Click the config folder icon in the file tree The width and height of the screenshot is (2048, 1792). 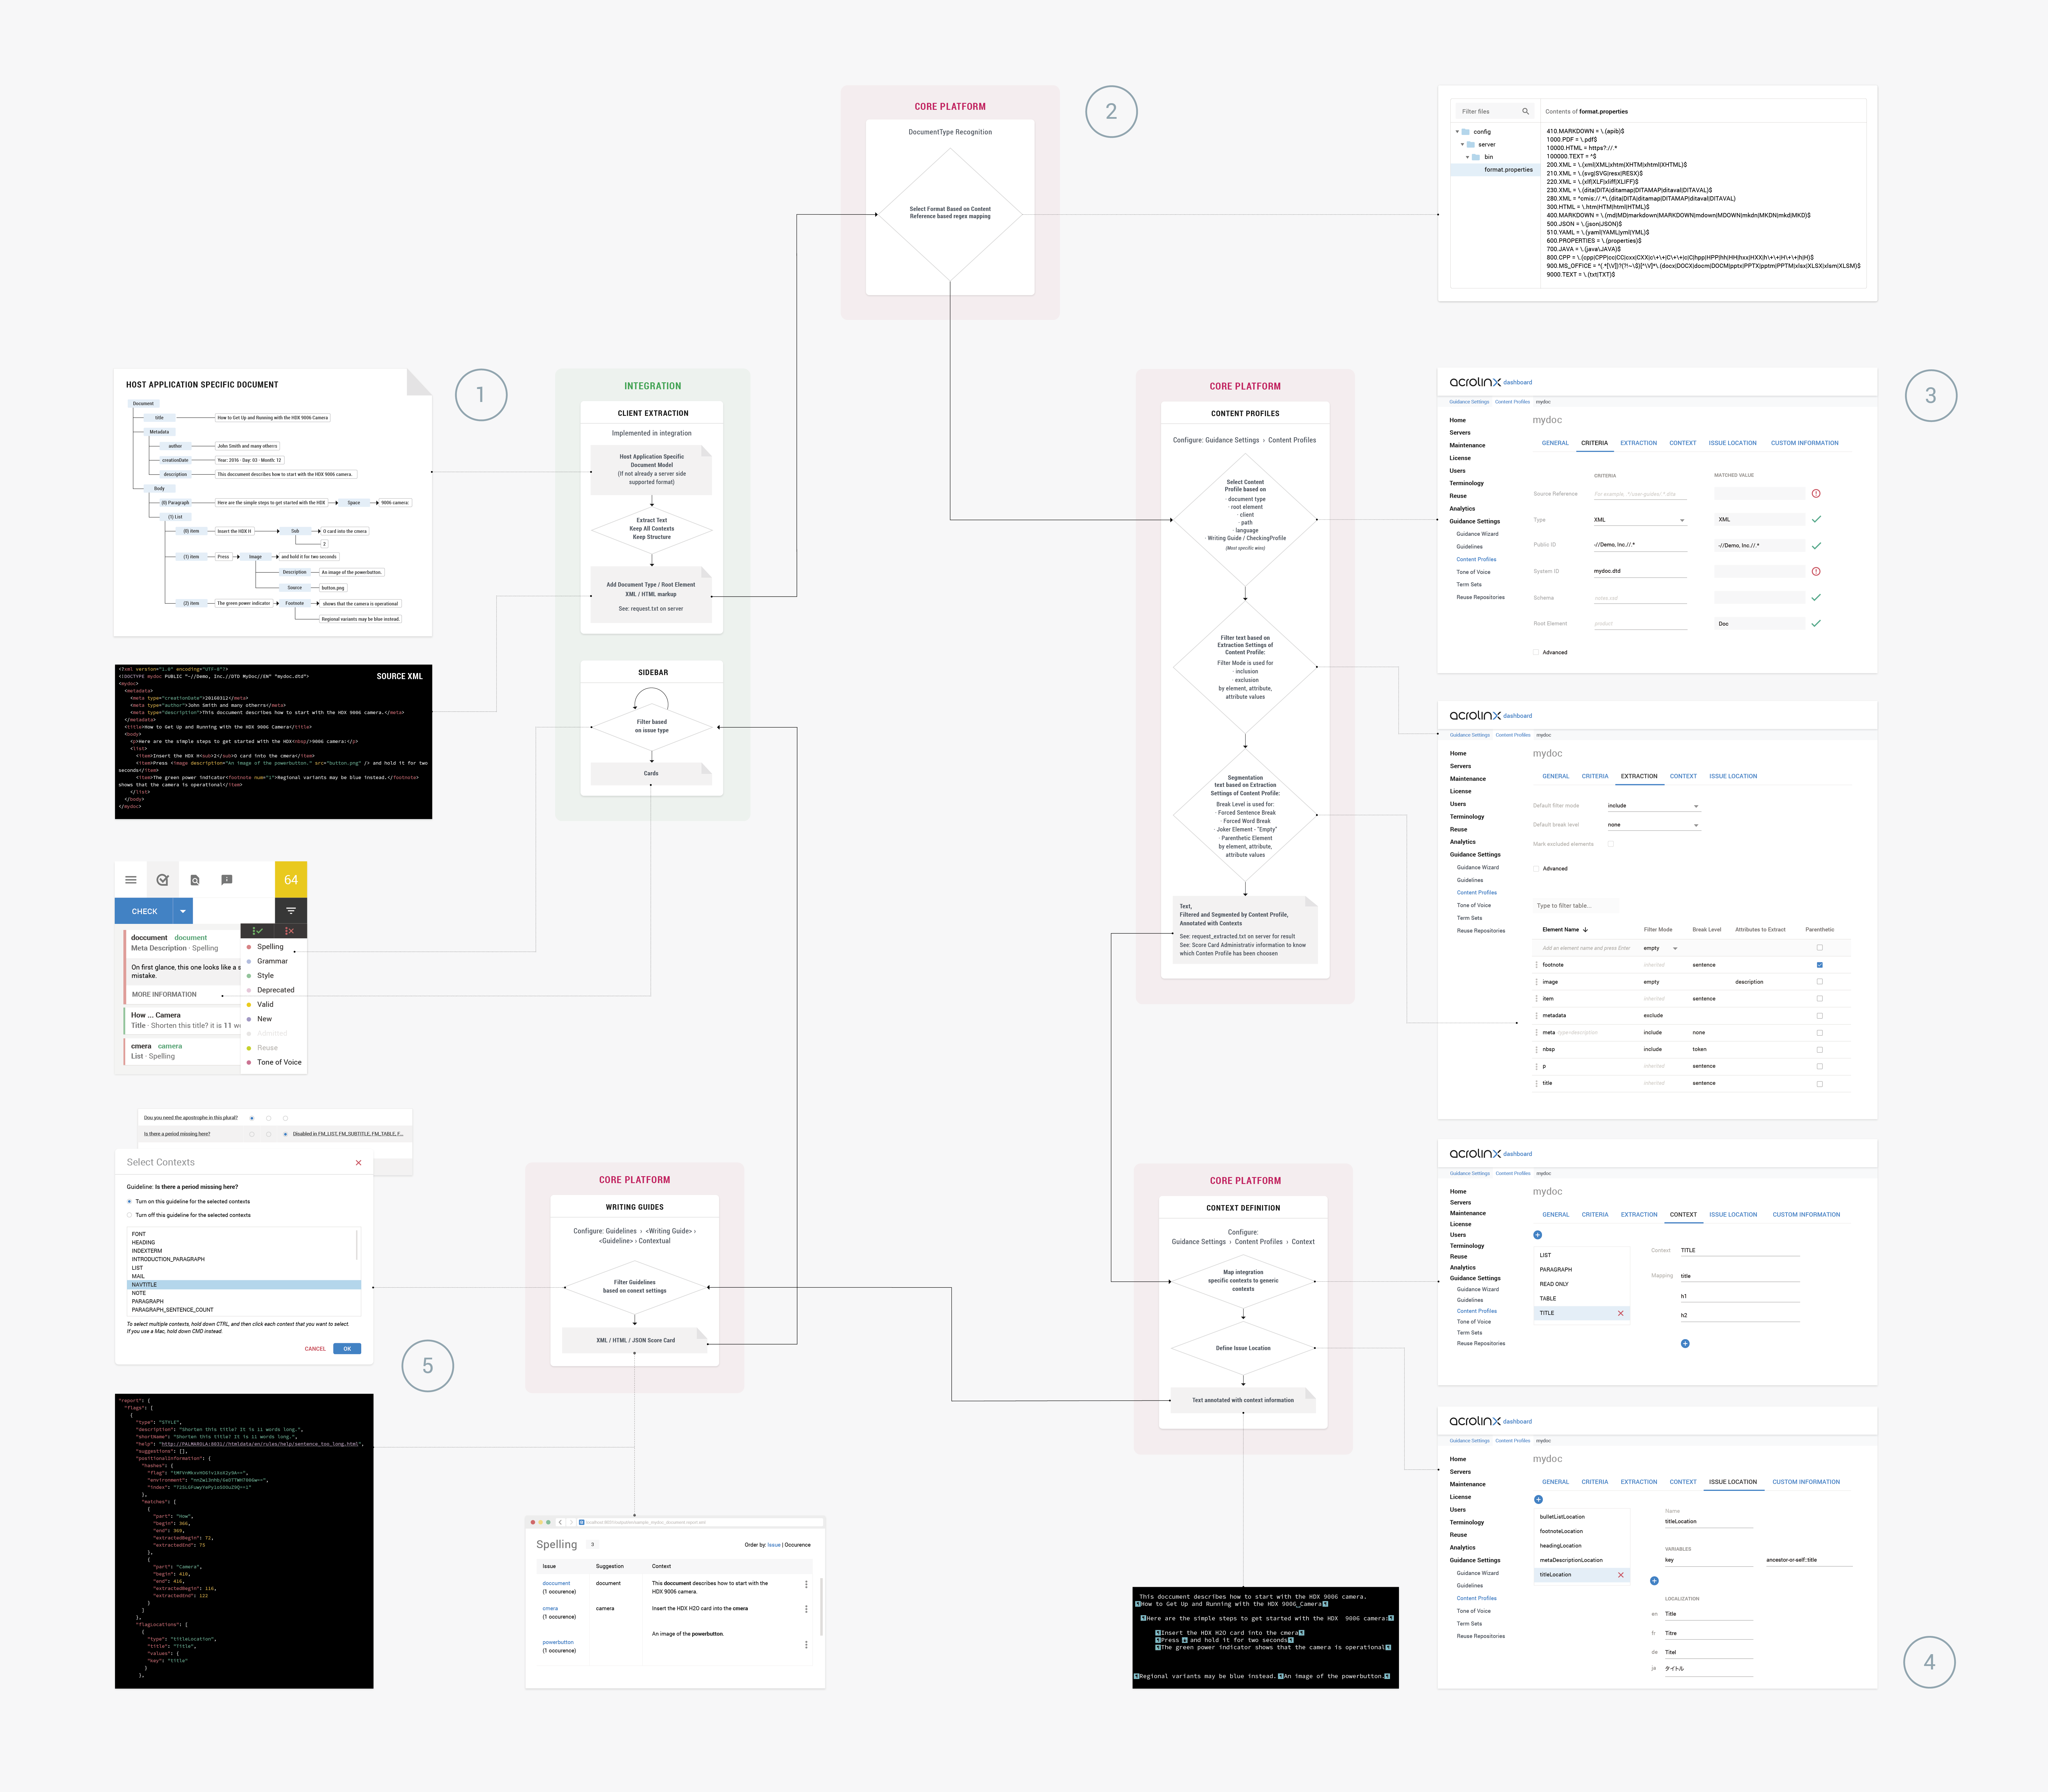point(1466,132)
